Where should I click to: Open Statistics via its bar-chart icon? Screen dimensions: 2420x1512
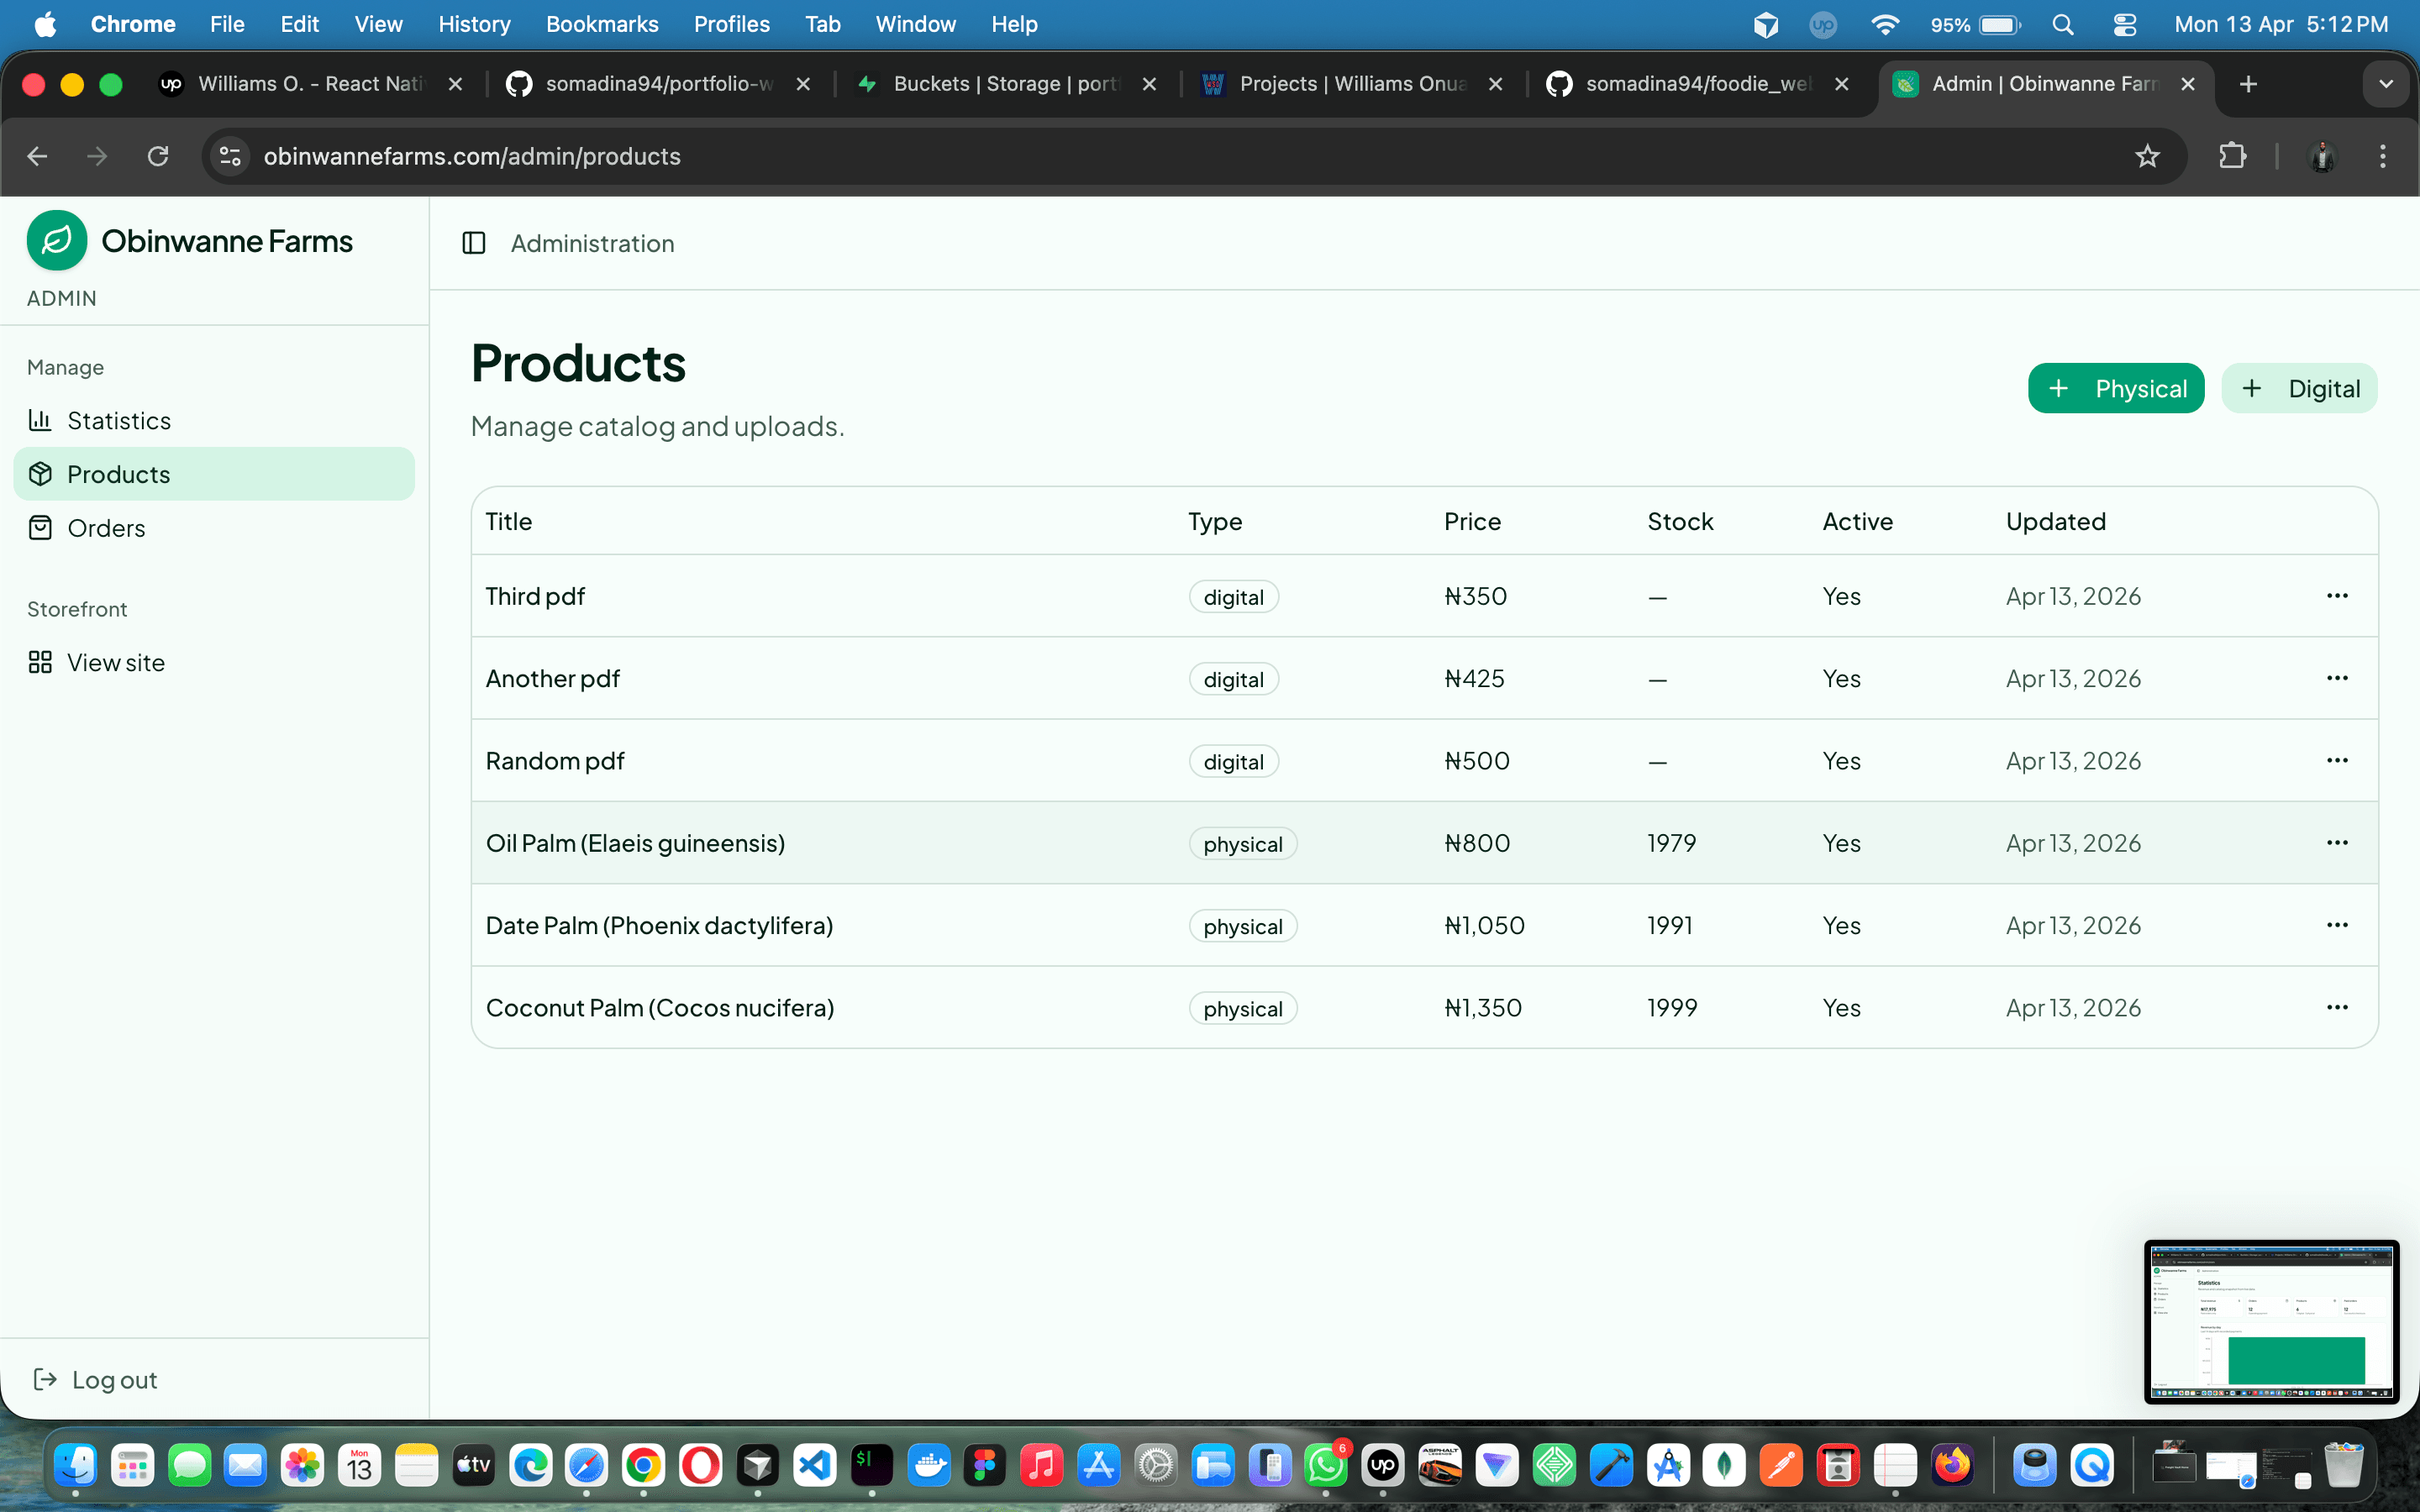pyautogui.click(x=41, y=420)
